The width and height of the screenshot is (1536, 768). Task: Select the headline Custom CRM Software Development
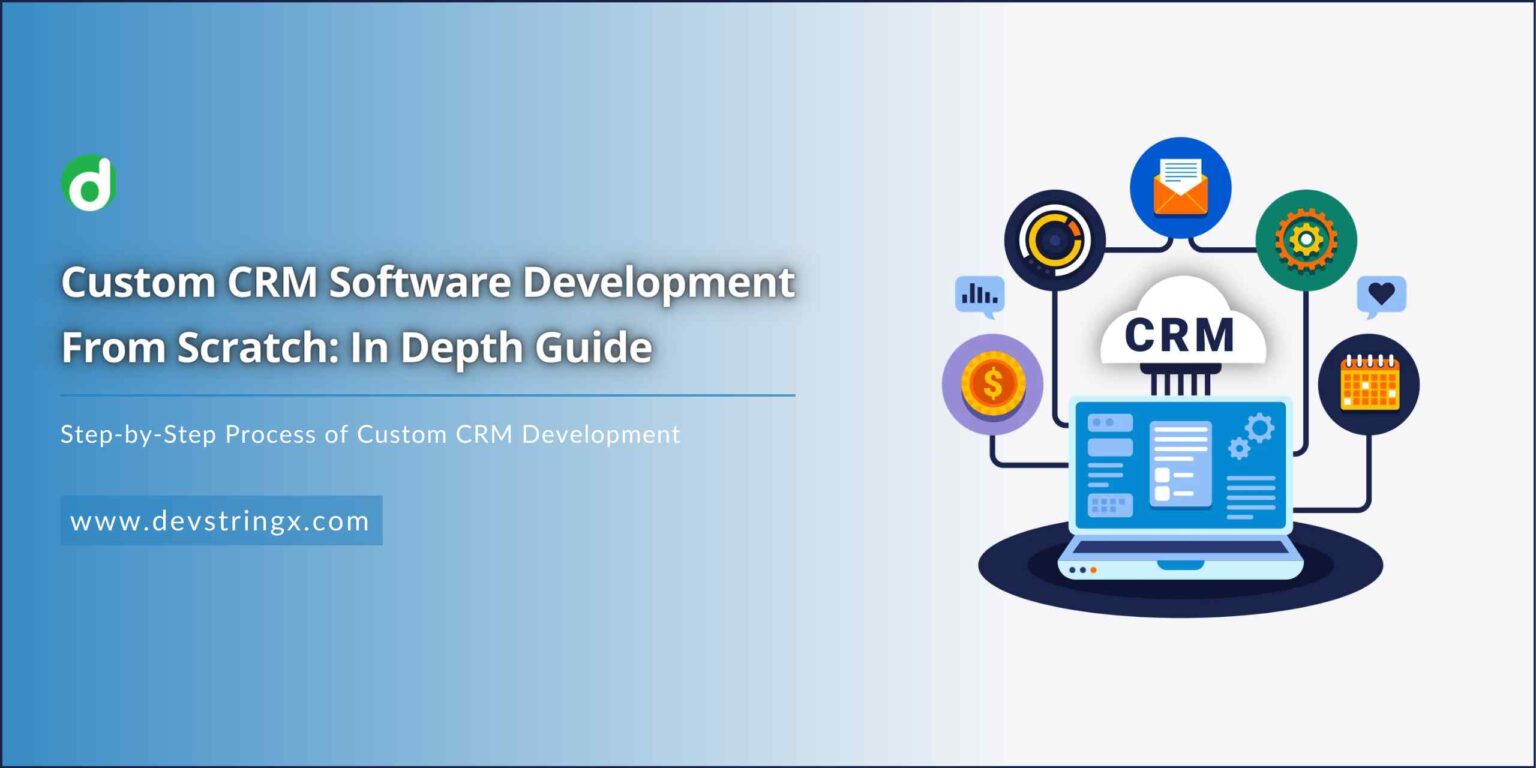point(428,283)
